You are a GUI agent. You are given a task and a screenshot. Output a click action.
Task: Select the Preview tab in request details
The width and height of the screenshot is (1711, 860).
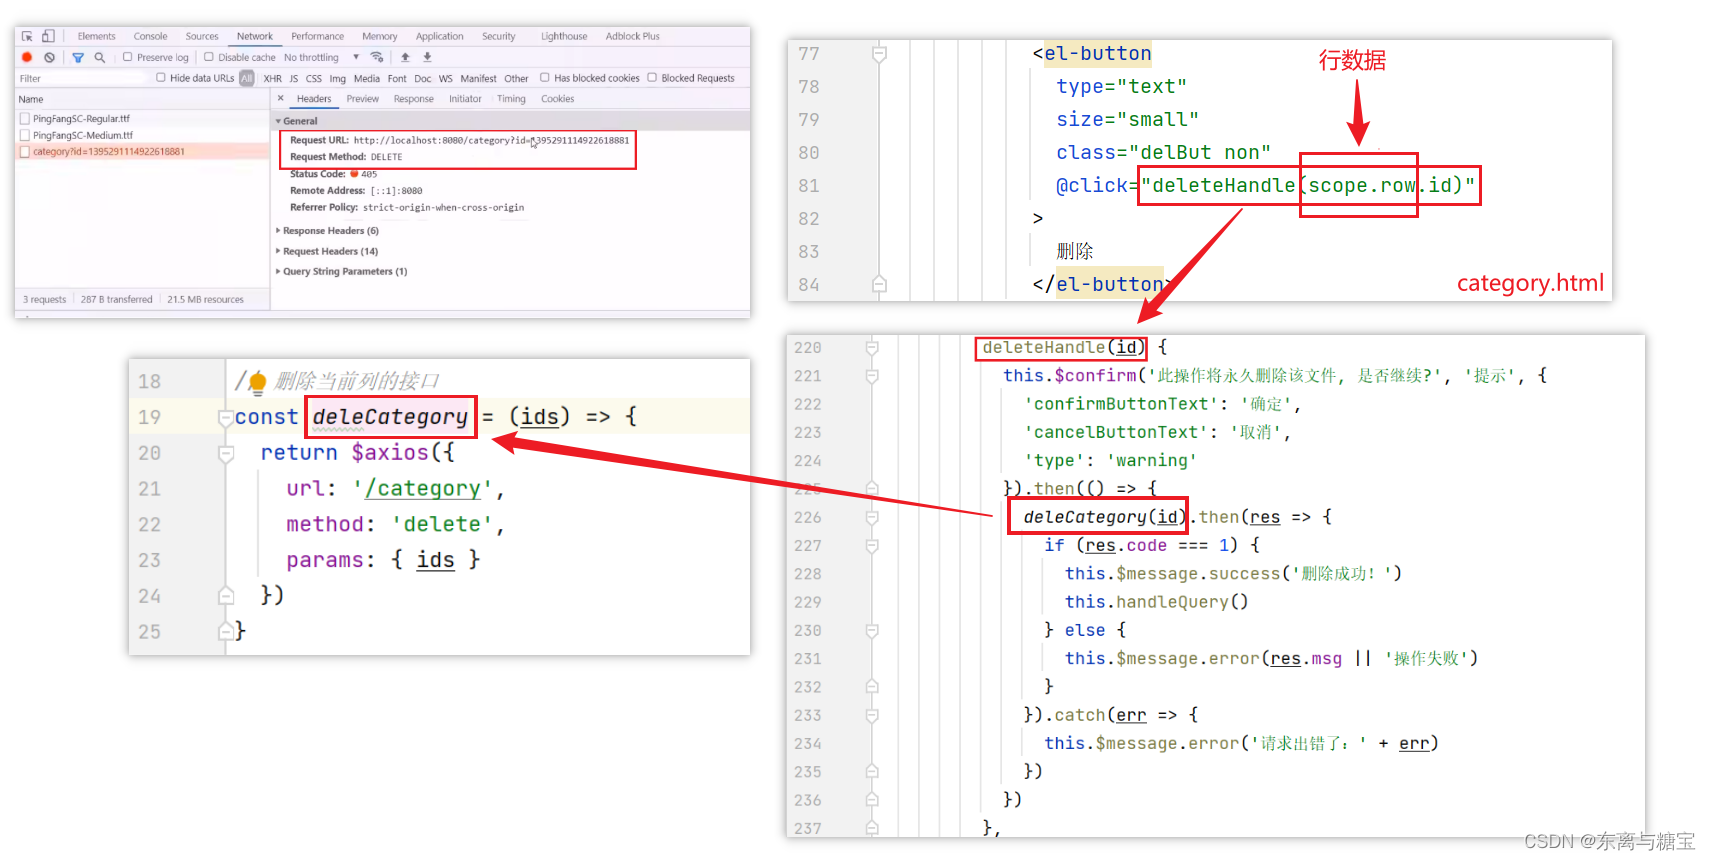click(362, 99)
